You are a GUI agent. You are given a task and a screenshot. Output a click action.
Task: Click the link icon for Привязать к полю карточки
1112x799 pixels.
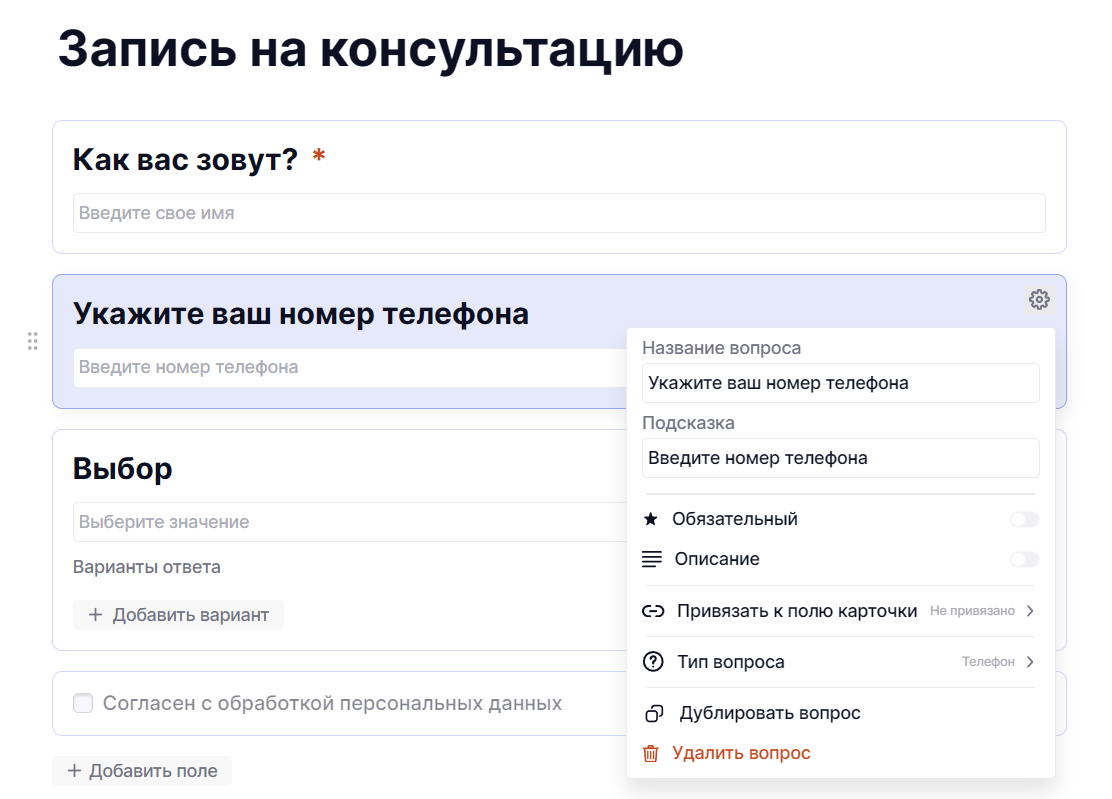point(653,611)
